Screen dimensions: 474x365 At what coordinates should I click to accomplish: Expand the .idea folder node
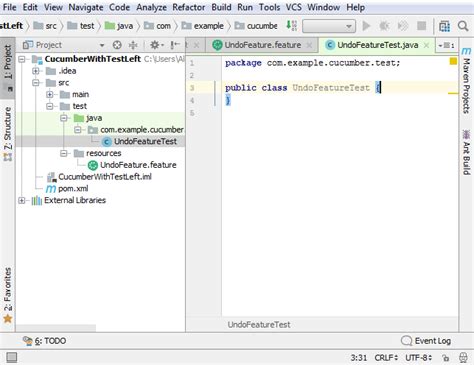click(36, 71)
